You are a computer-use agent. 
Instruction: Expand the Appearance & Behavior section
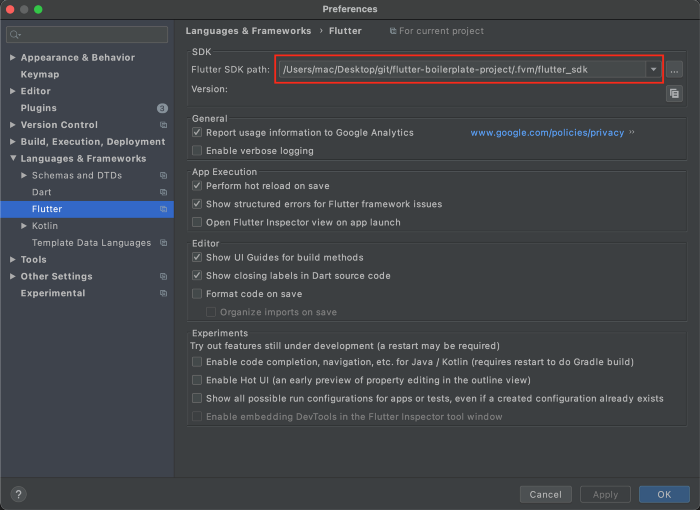click(x=13, y=58)
